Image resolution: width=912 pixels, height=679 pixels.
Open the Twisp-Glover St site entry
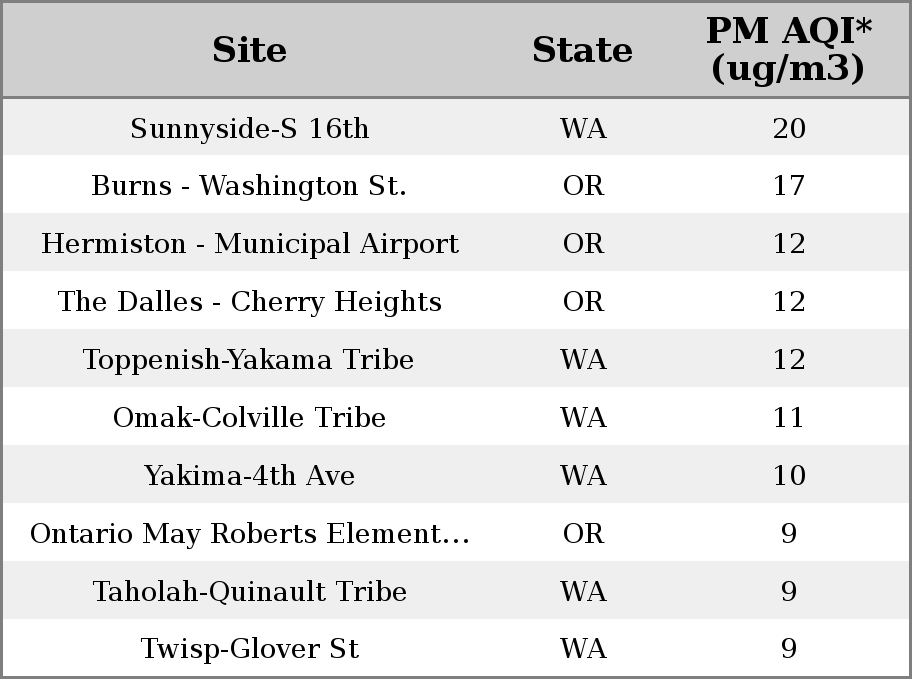(250, 649)
